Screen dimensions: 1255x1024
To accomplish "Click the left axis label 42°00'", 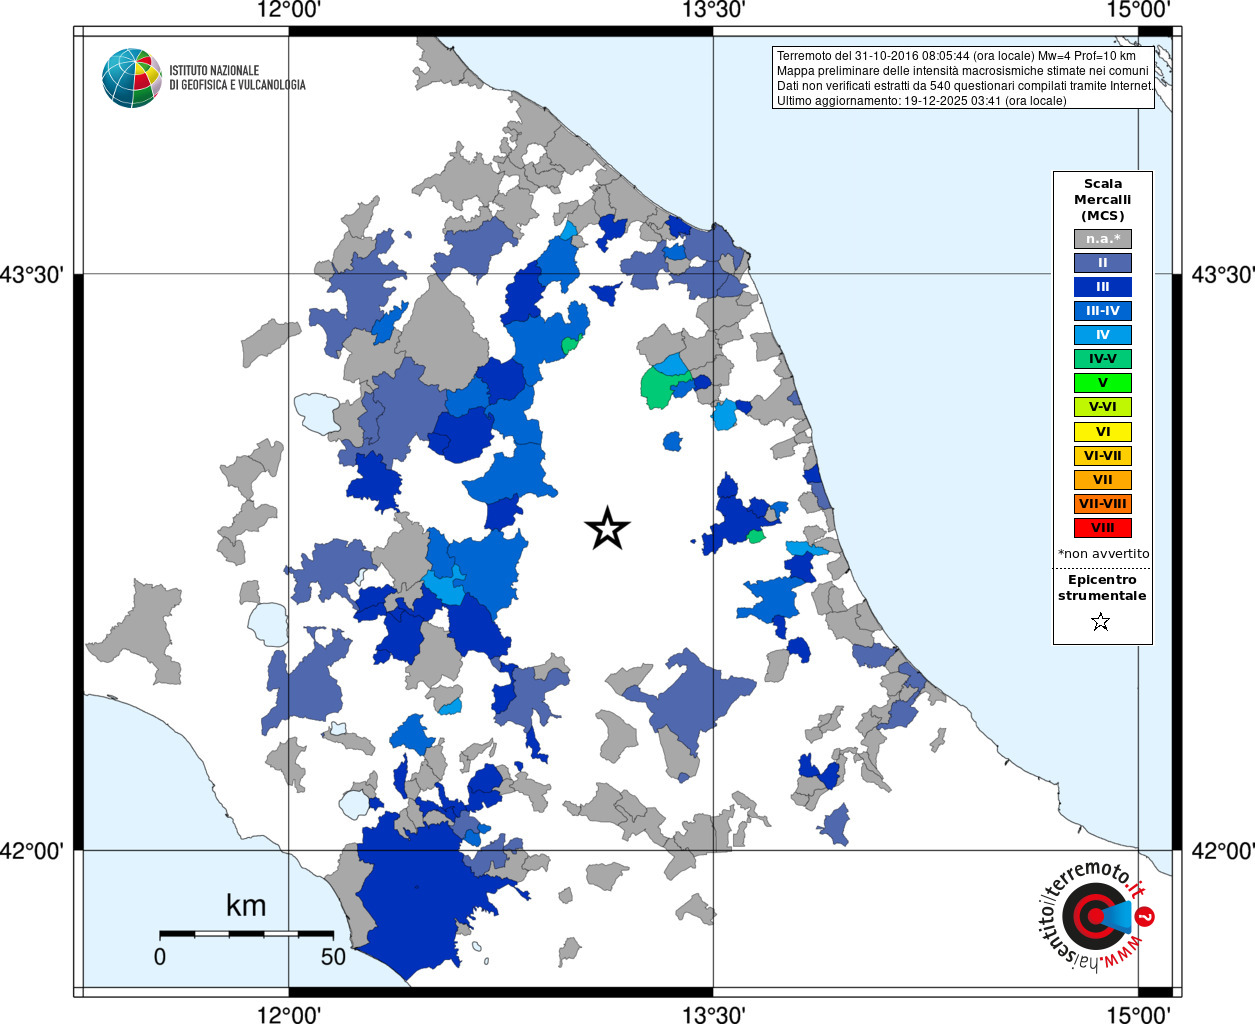I will (x=32, y=851).
